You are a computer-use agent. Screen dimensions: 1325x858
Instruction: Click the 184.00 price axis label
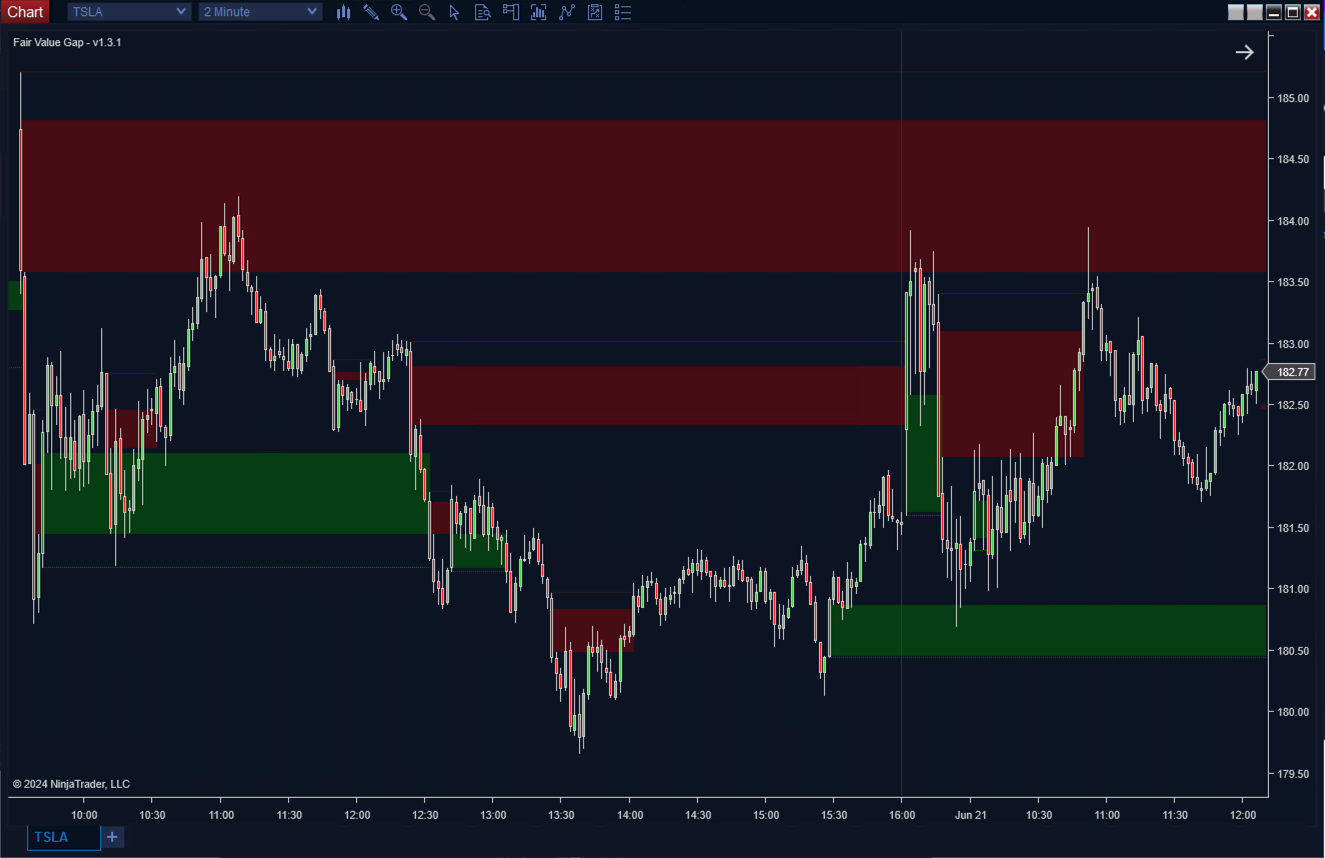pyautogui.click(x=1293, y=221)
